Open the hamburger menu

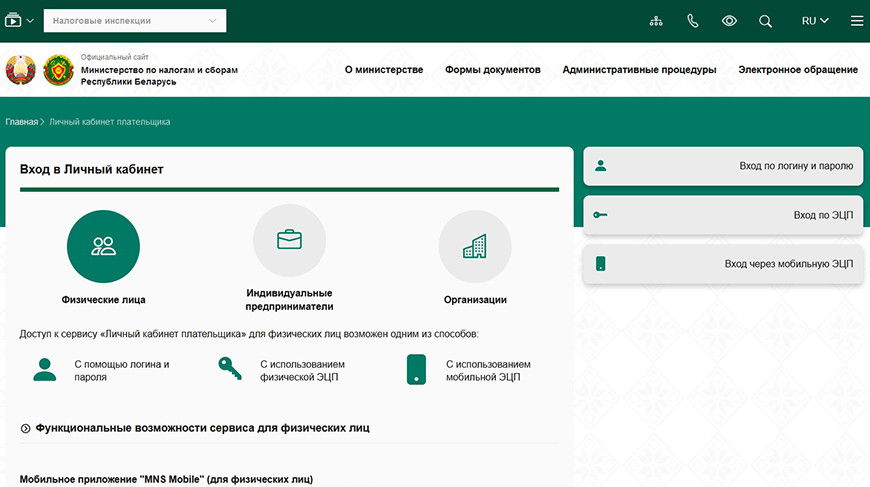tap(856, 21)
